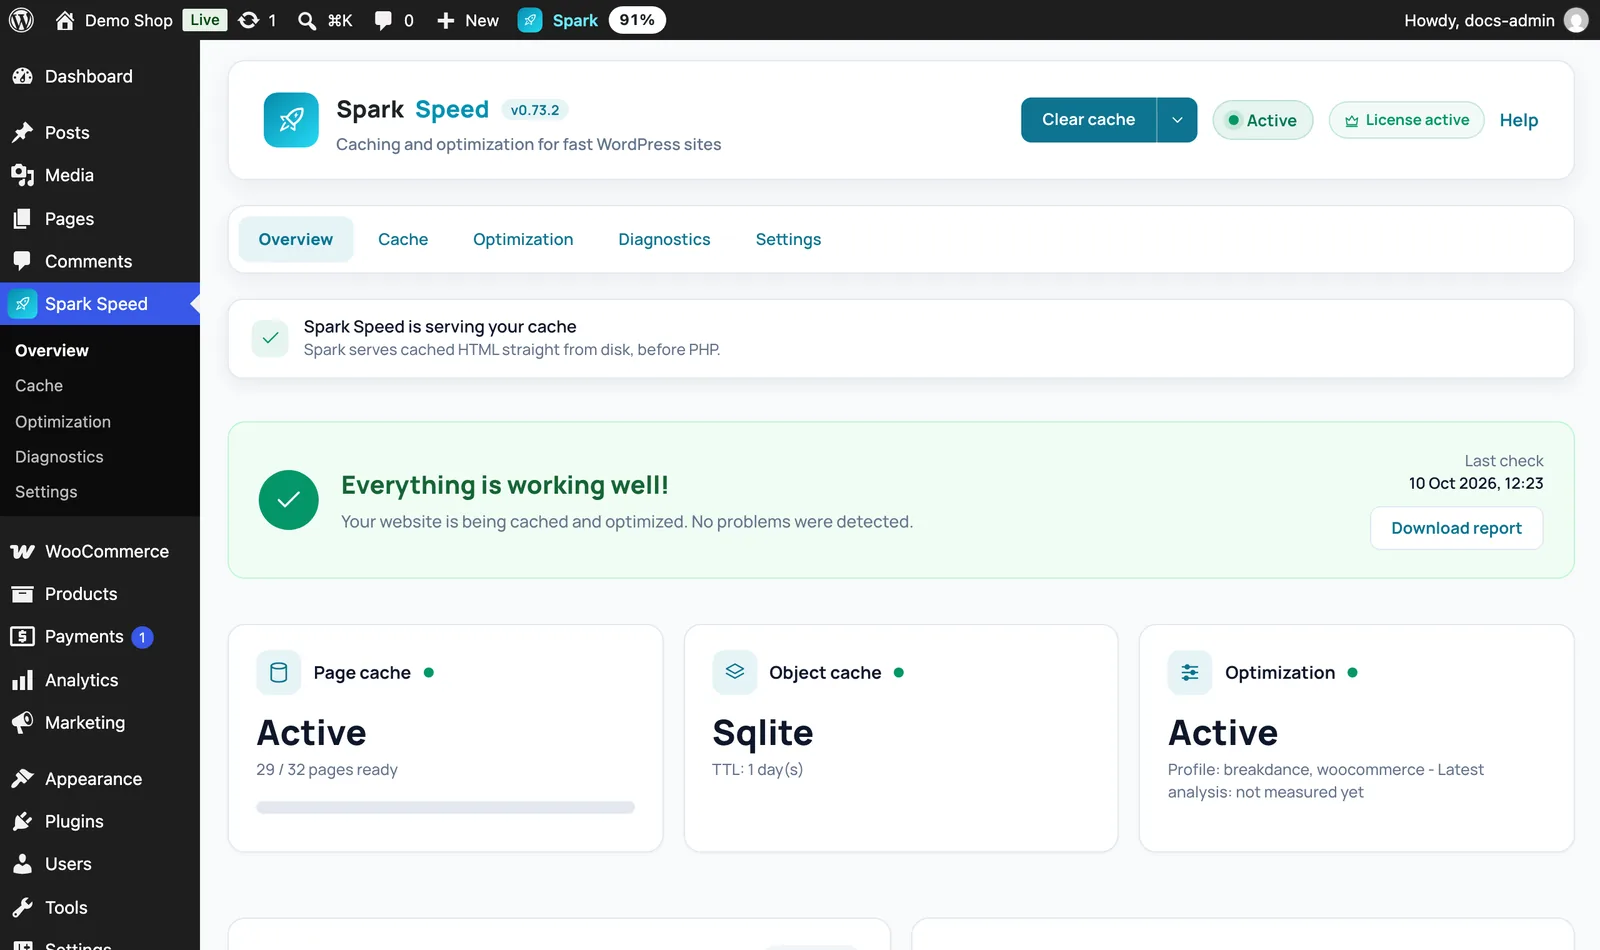Click the License active badge
This screenshot has width=1600, height=950.
pos(1406,120)
